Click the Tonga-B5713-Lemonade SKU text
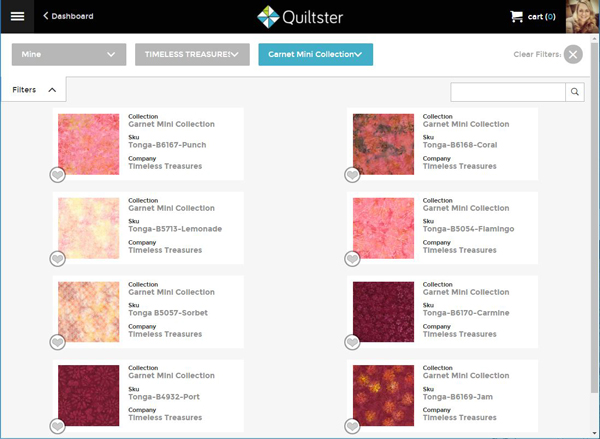The height and width of the screenshot is (439, 600). pos(175,229)
